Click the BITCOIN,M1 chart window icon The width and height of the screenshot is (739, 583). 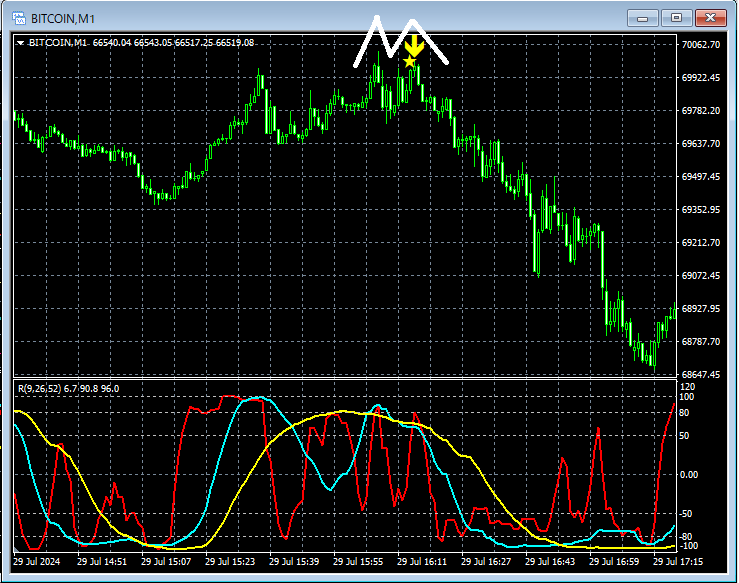tap(19, 18)
